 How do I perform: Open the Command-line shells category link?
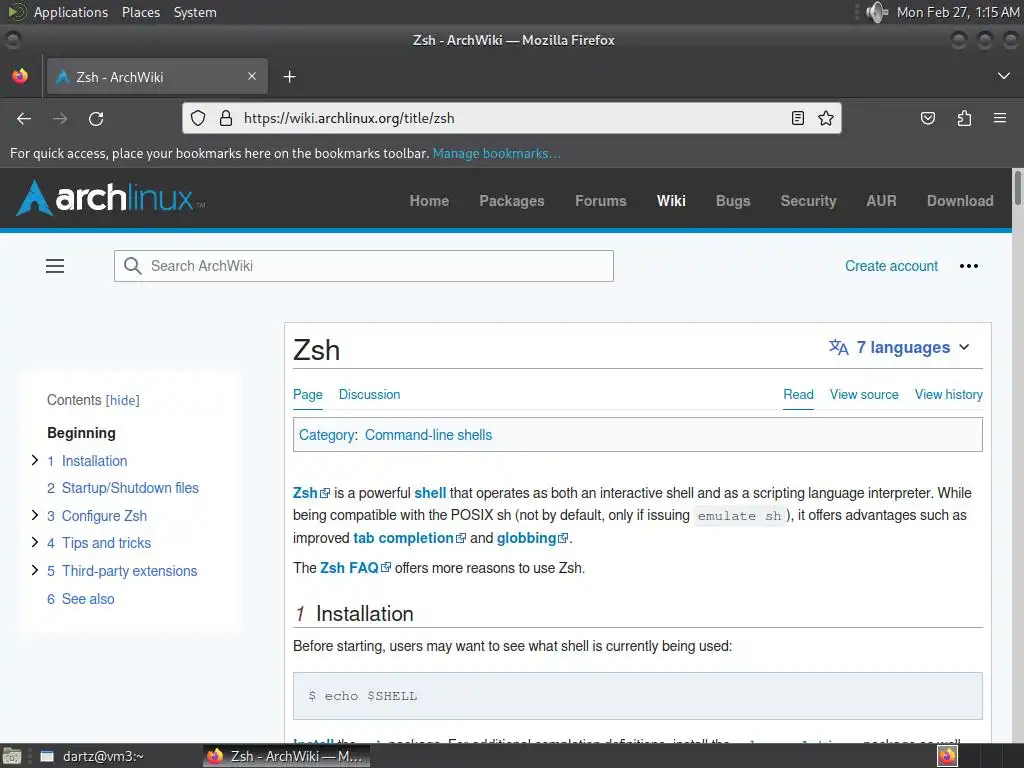(428, 435)
